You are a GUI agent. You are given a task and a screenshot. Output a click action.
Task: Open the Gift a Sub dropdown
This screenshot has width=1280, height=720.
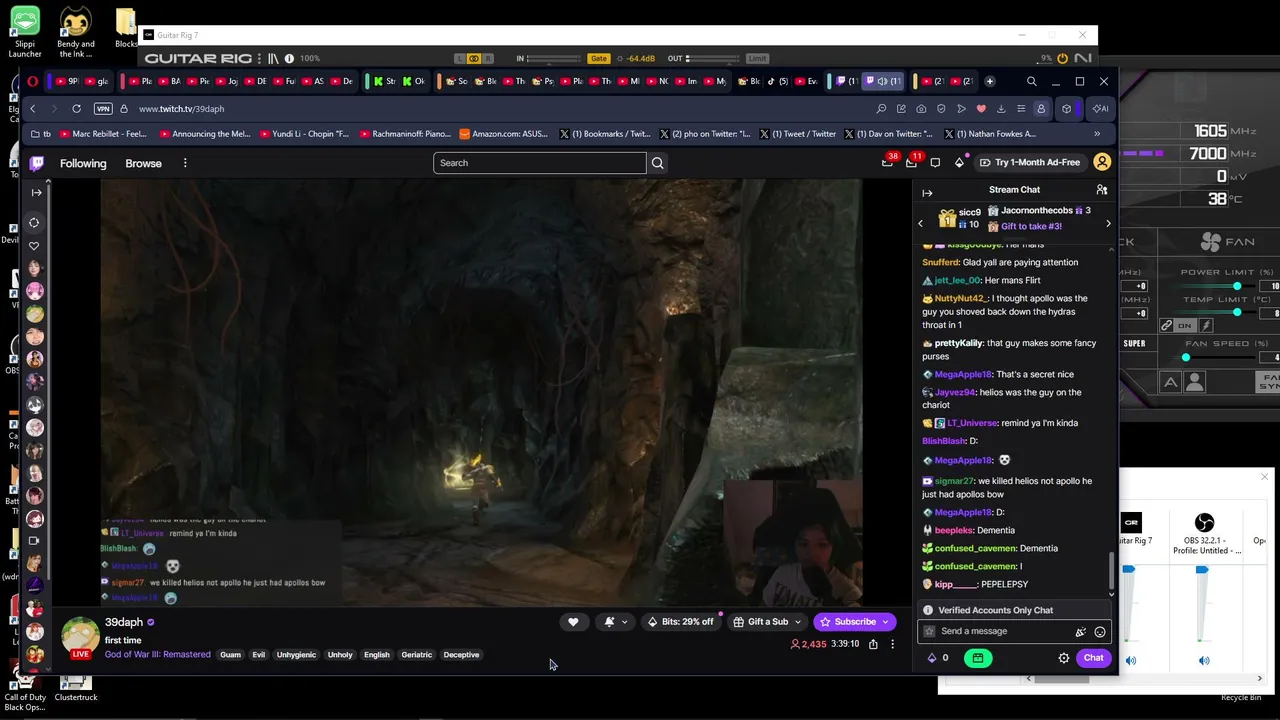pyautogui.click(x=767, y=622)
